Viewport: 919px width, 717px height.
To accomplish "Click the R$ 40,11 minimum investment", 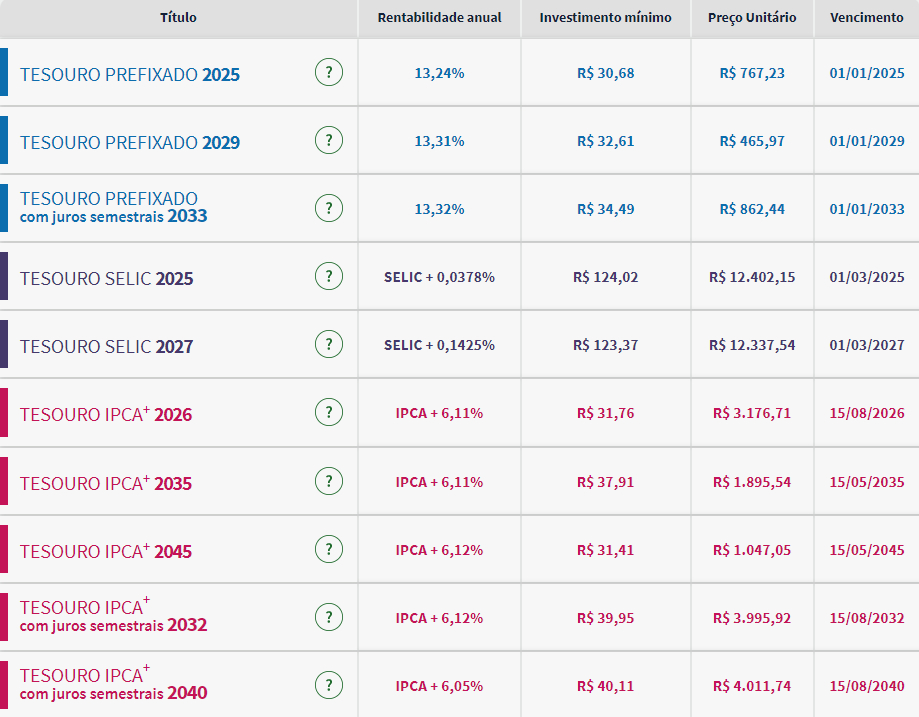I will point(605,687).
